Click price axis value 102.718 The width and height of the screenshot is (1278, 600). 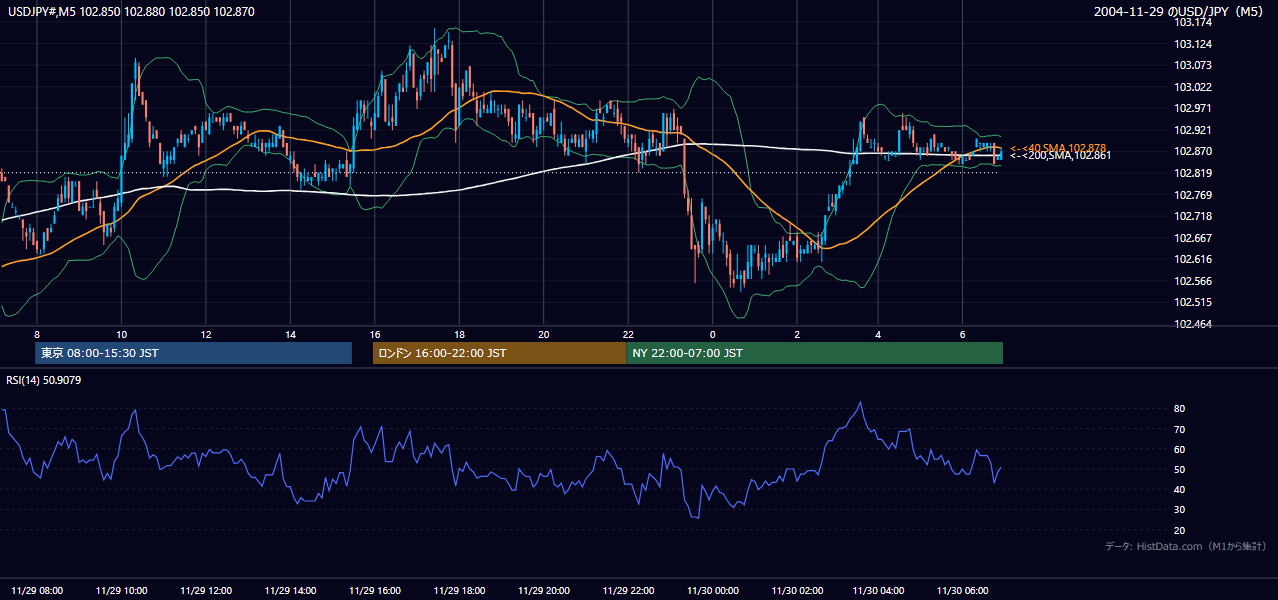tap(1192, 216)
